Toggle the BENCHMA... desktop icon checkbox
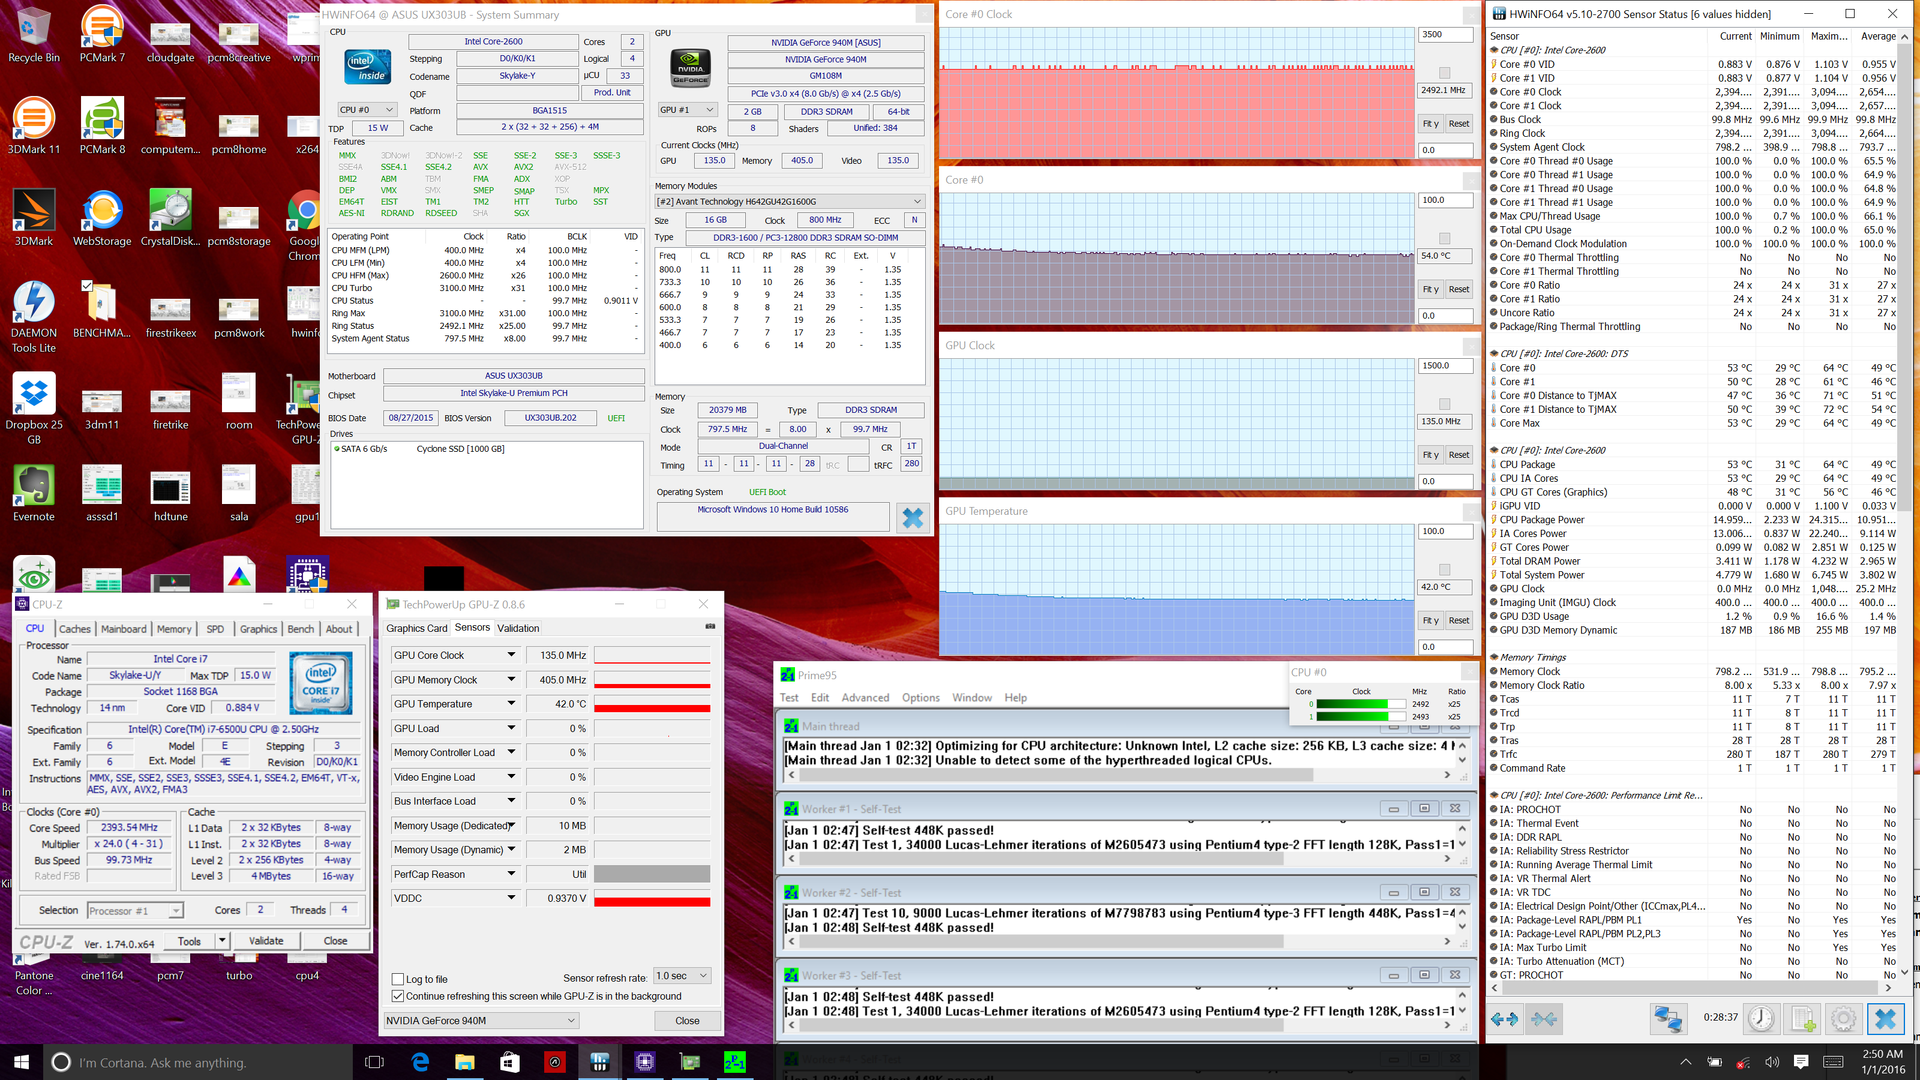 click(86, 286)
